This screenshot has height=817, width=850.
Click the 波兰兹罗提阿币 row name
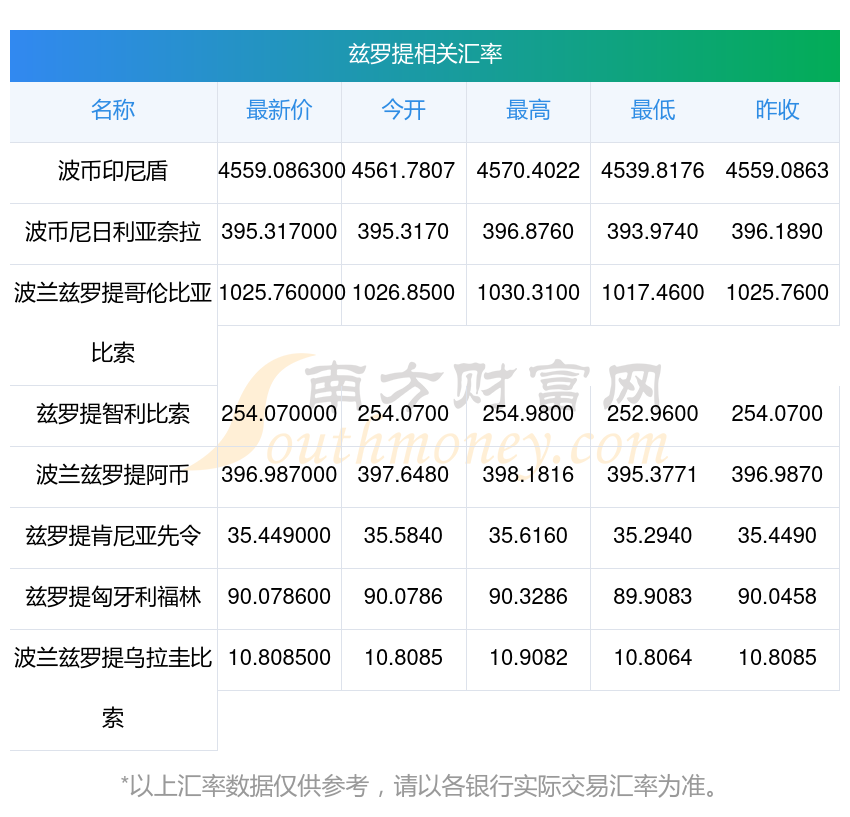[113, 476]
